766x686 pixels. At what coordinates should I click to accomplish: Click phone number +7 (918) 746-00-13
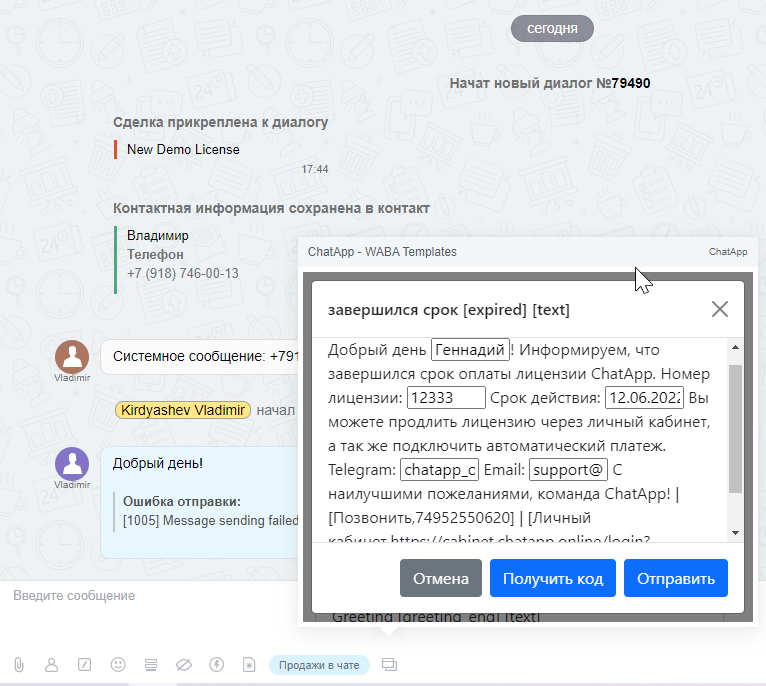[183, 273]
